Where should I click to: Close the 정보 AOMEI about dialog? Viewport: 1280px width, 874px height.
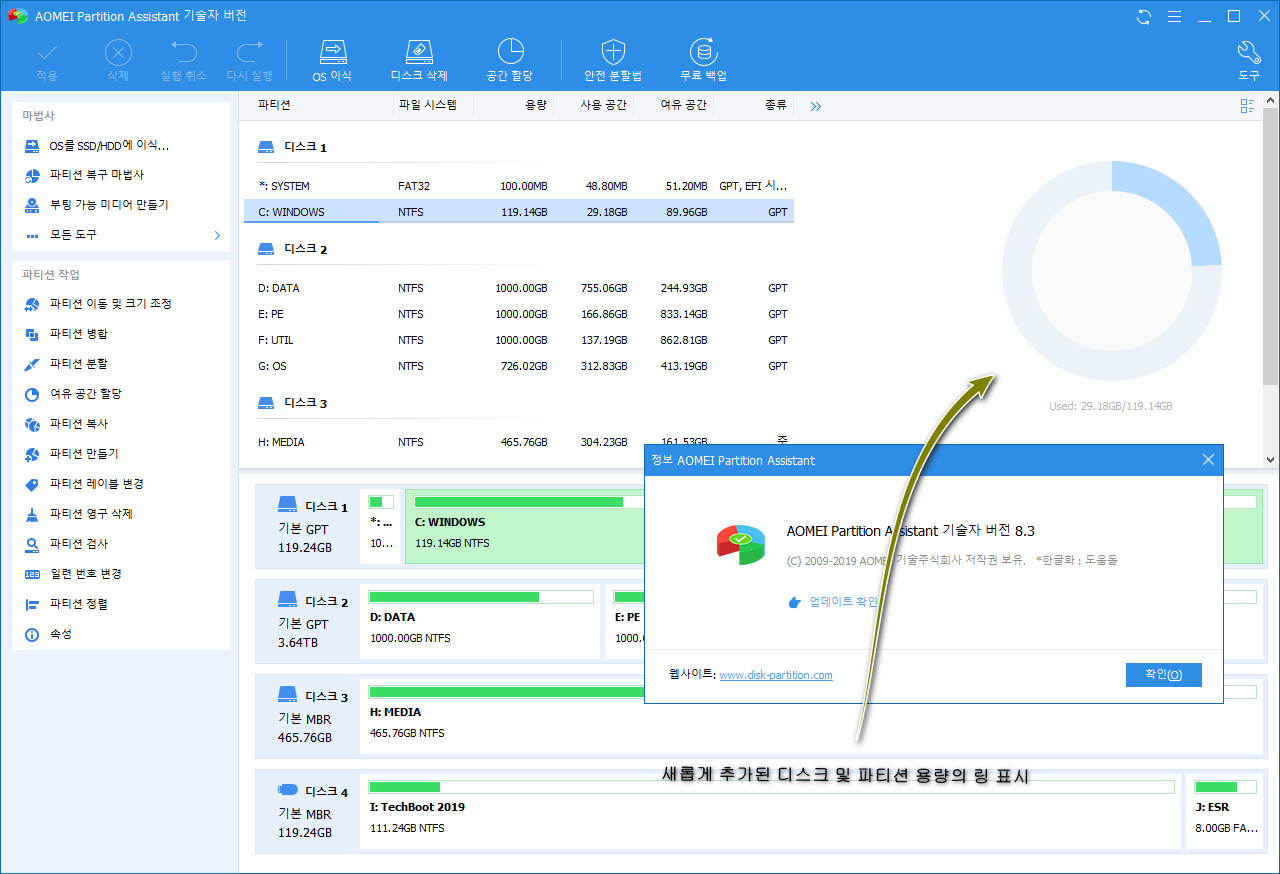pyautogui.click(x=1208, y=460)
